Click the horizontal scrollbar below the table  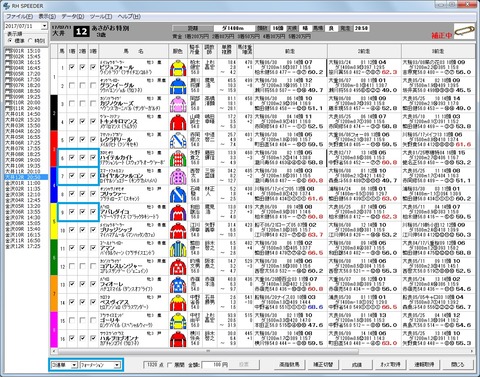tap(262, 351)
